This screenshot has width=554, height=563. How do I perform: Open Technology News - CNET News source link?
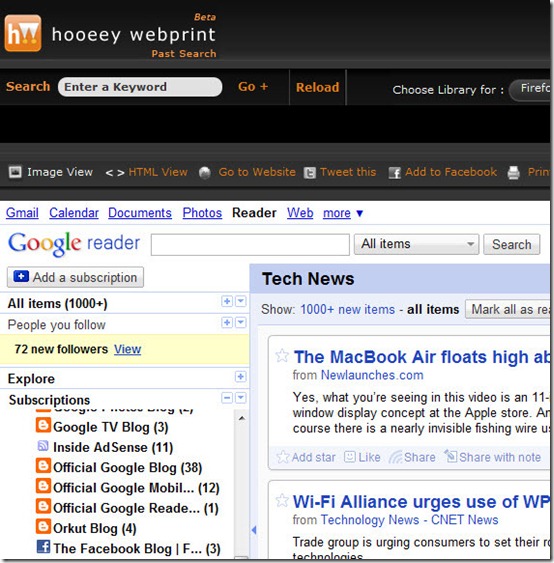(409, 520)
